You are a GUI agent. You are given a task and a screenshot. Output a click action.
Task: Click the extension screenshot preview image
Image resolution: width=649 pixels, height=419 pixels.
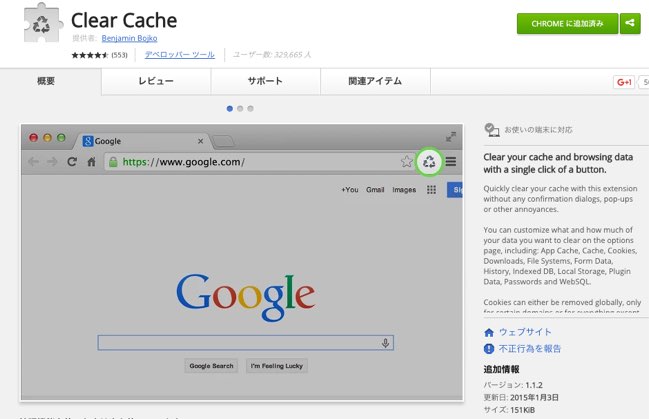[x=242, y=262]
